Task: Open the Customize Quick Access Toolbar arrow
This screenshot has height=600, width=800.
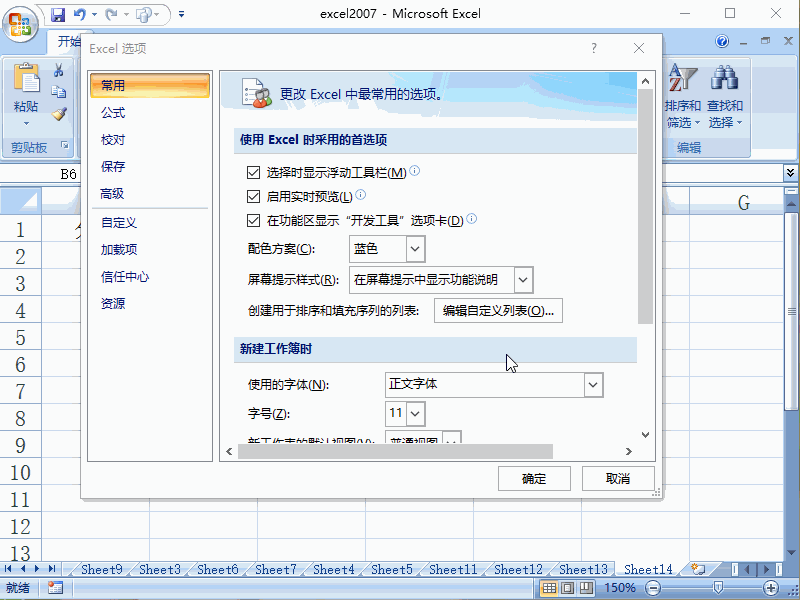Action: [182, 14]
